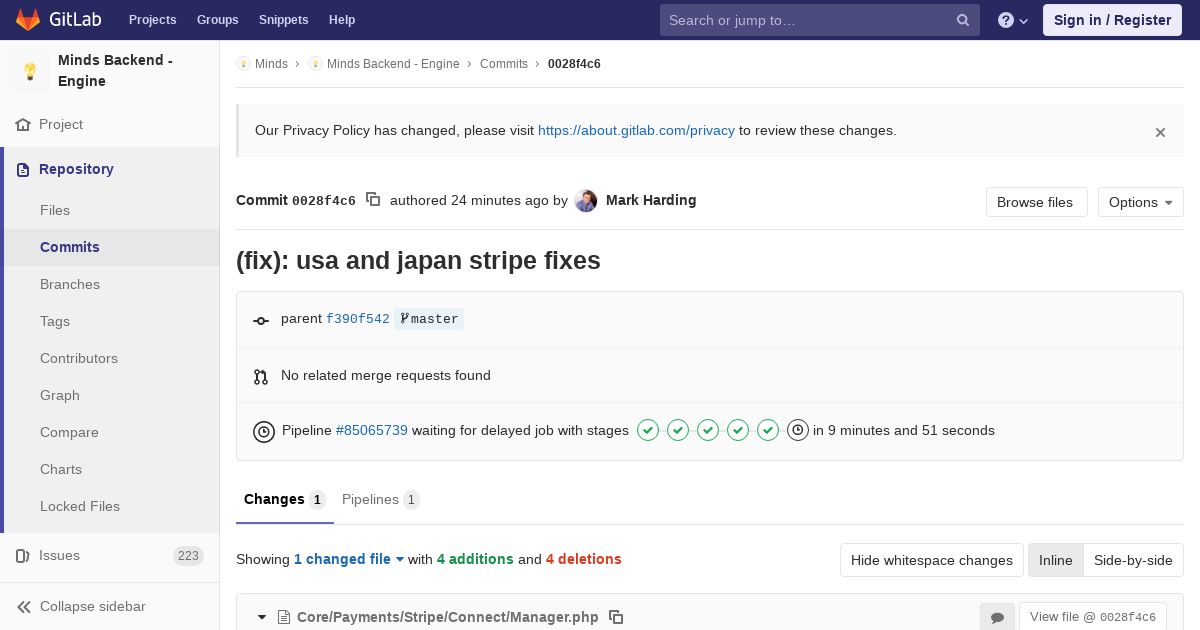1200x630 pixels.
Task: Click Sign in / Register button
Action: pyautogui.click(x=1112, y=20)
